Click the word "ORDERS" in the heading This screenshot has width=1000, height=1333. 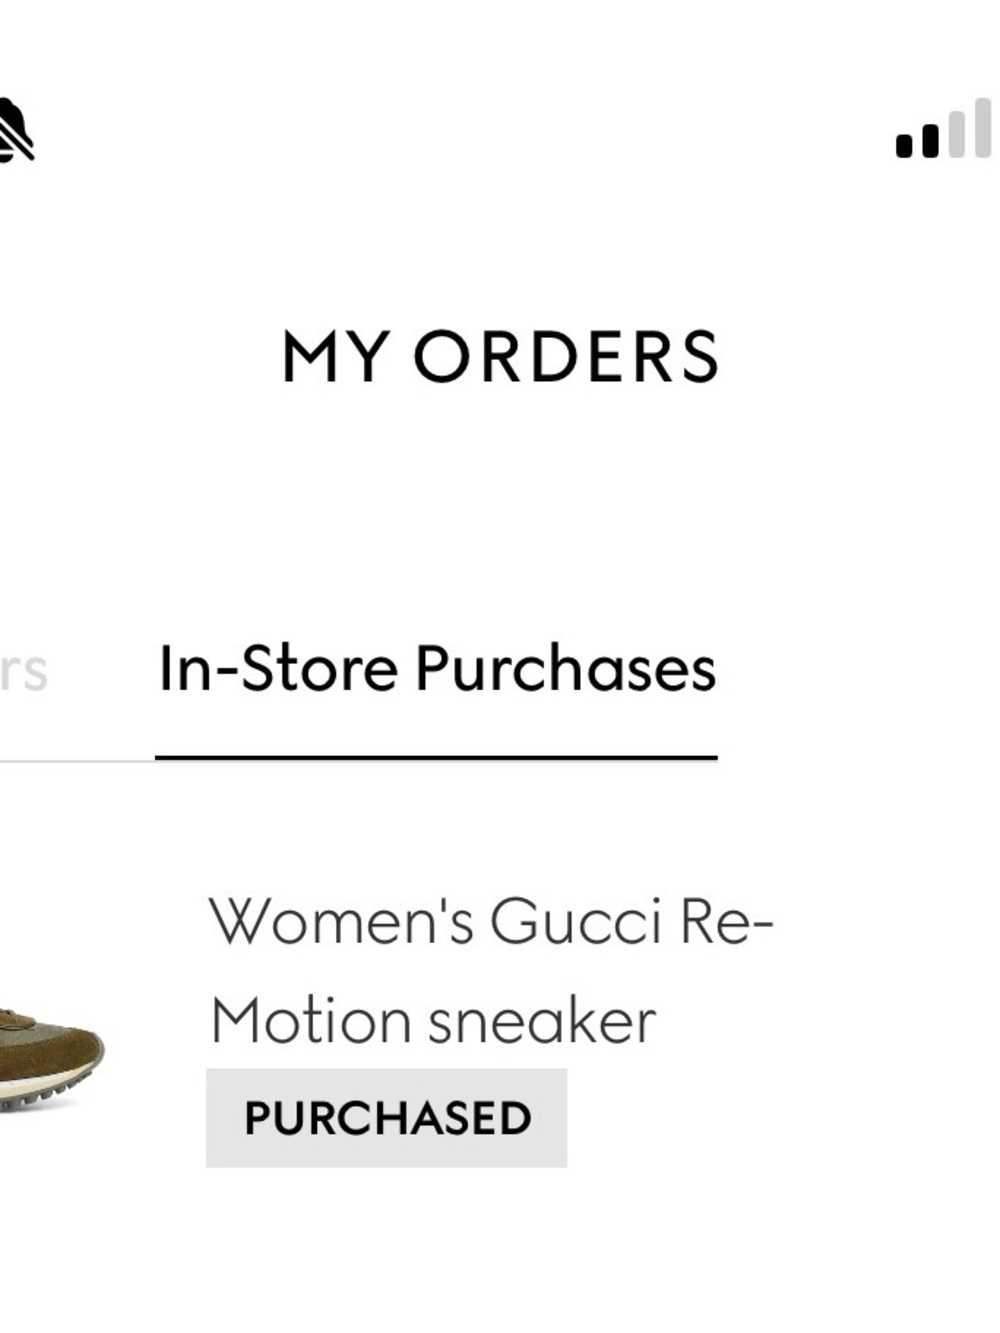pyautogui.click(x=566, y=357)
